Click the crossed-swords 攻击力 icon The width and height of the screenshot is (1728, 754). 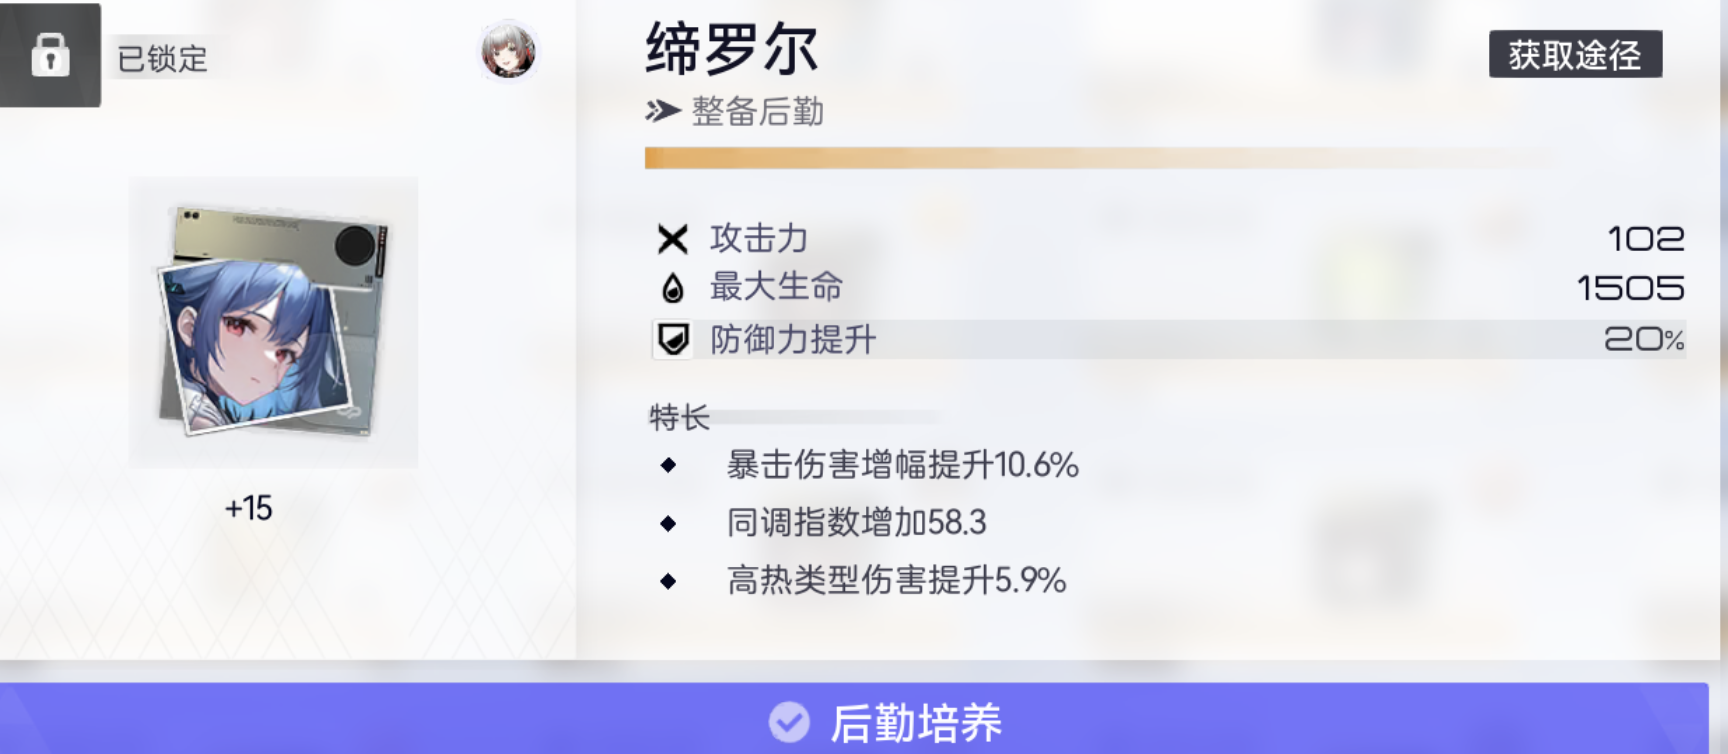click(673, 239)
